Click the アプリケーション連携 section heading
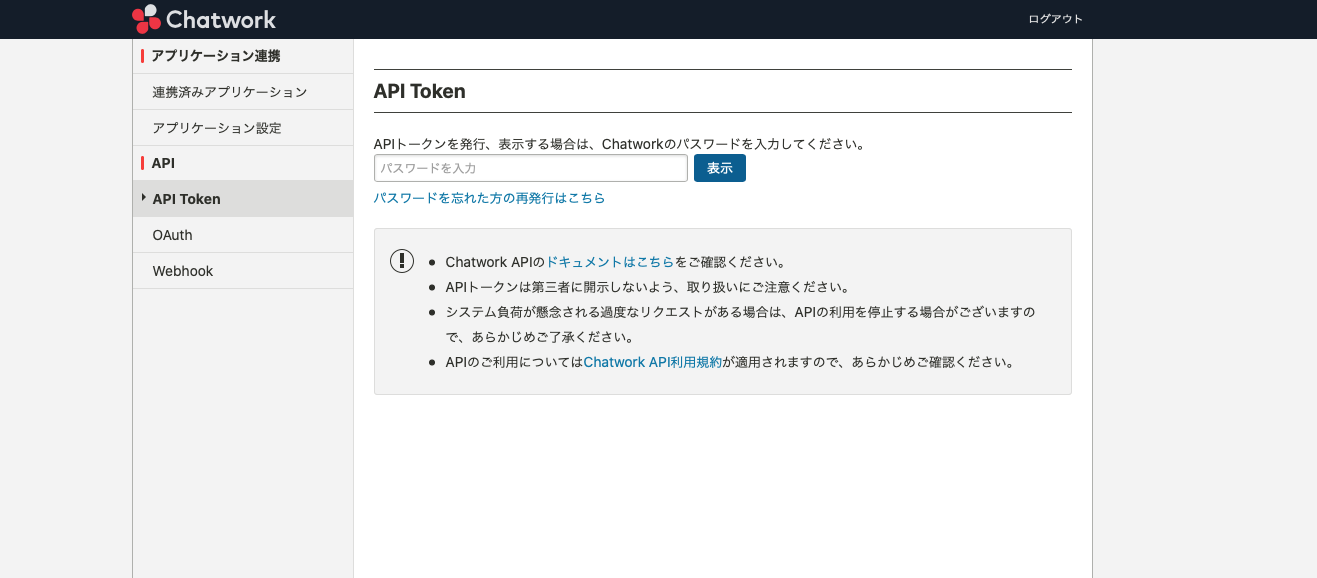 click(216, 56)
